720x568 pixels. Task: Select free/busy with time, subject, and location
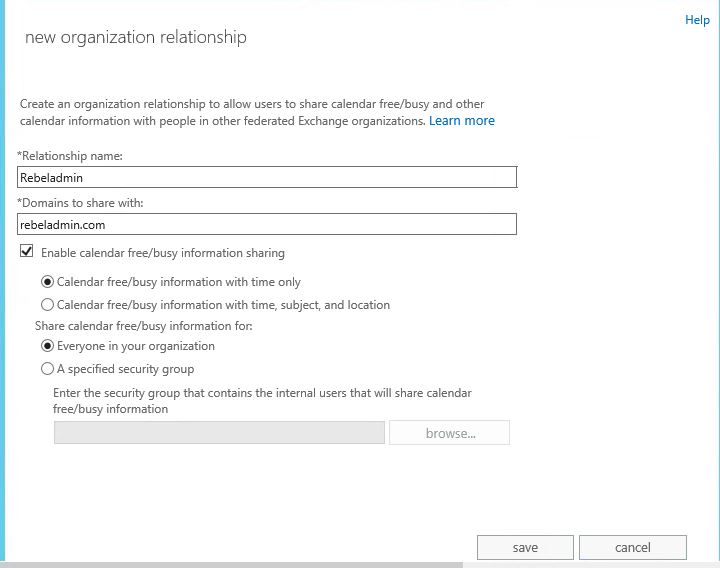(47, 304)
